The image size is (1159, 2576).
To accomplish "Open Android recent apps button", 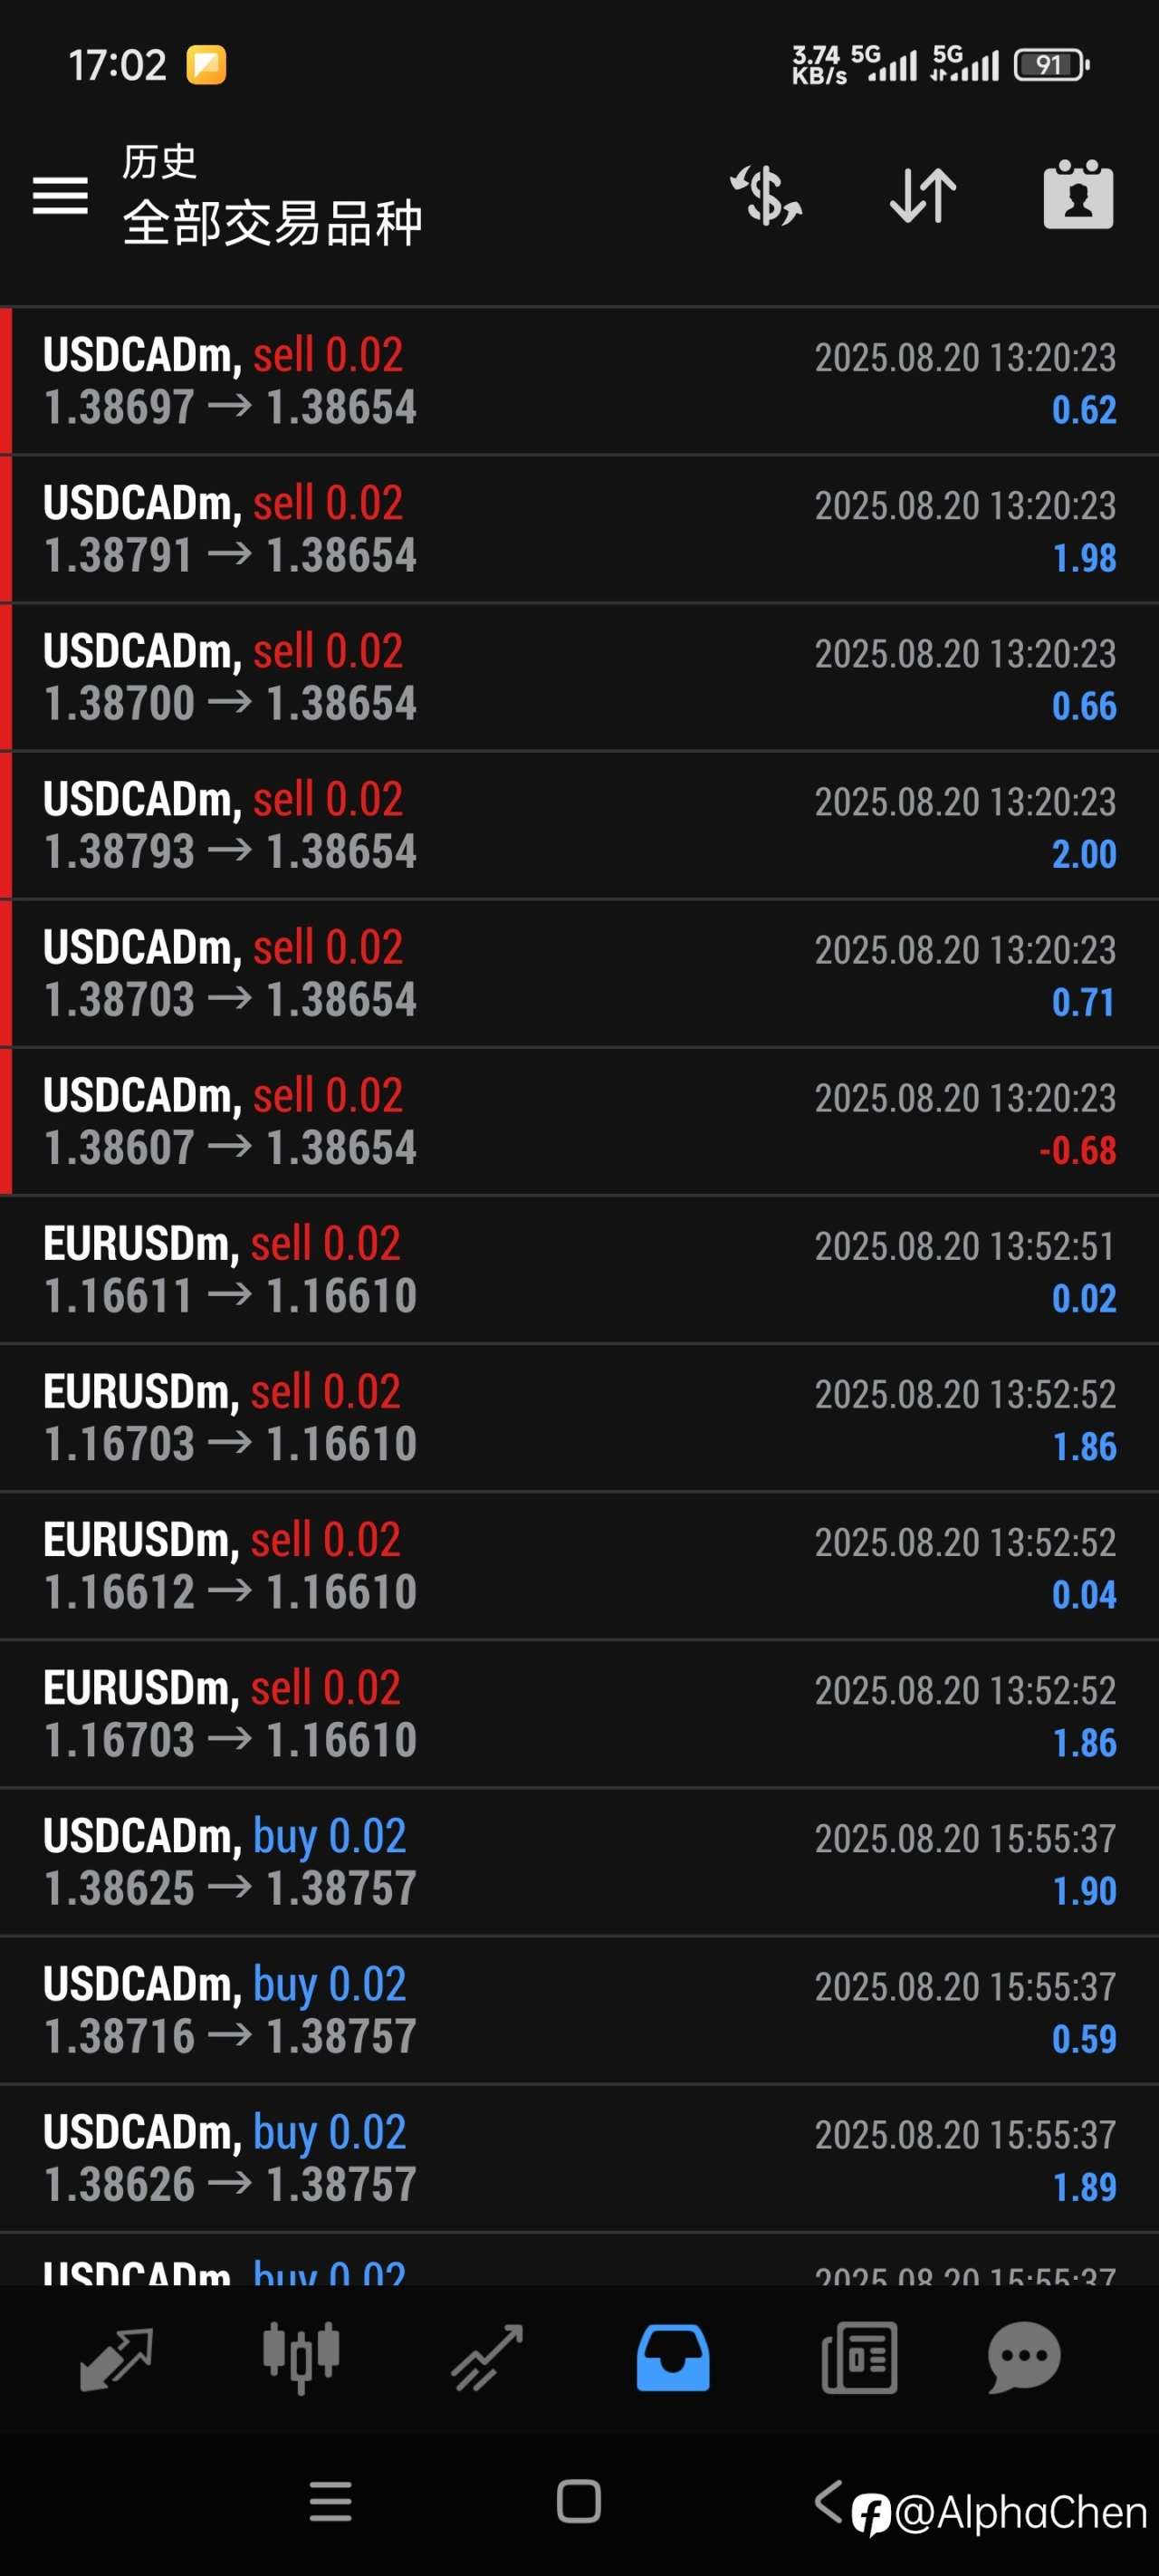I will pyautogui.click(x=330, y=2503).
